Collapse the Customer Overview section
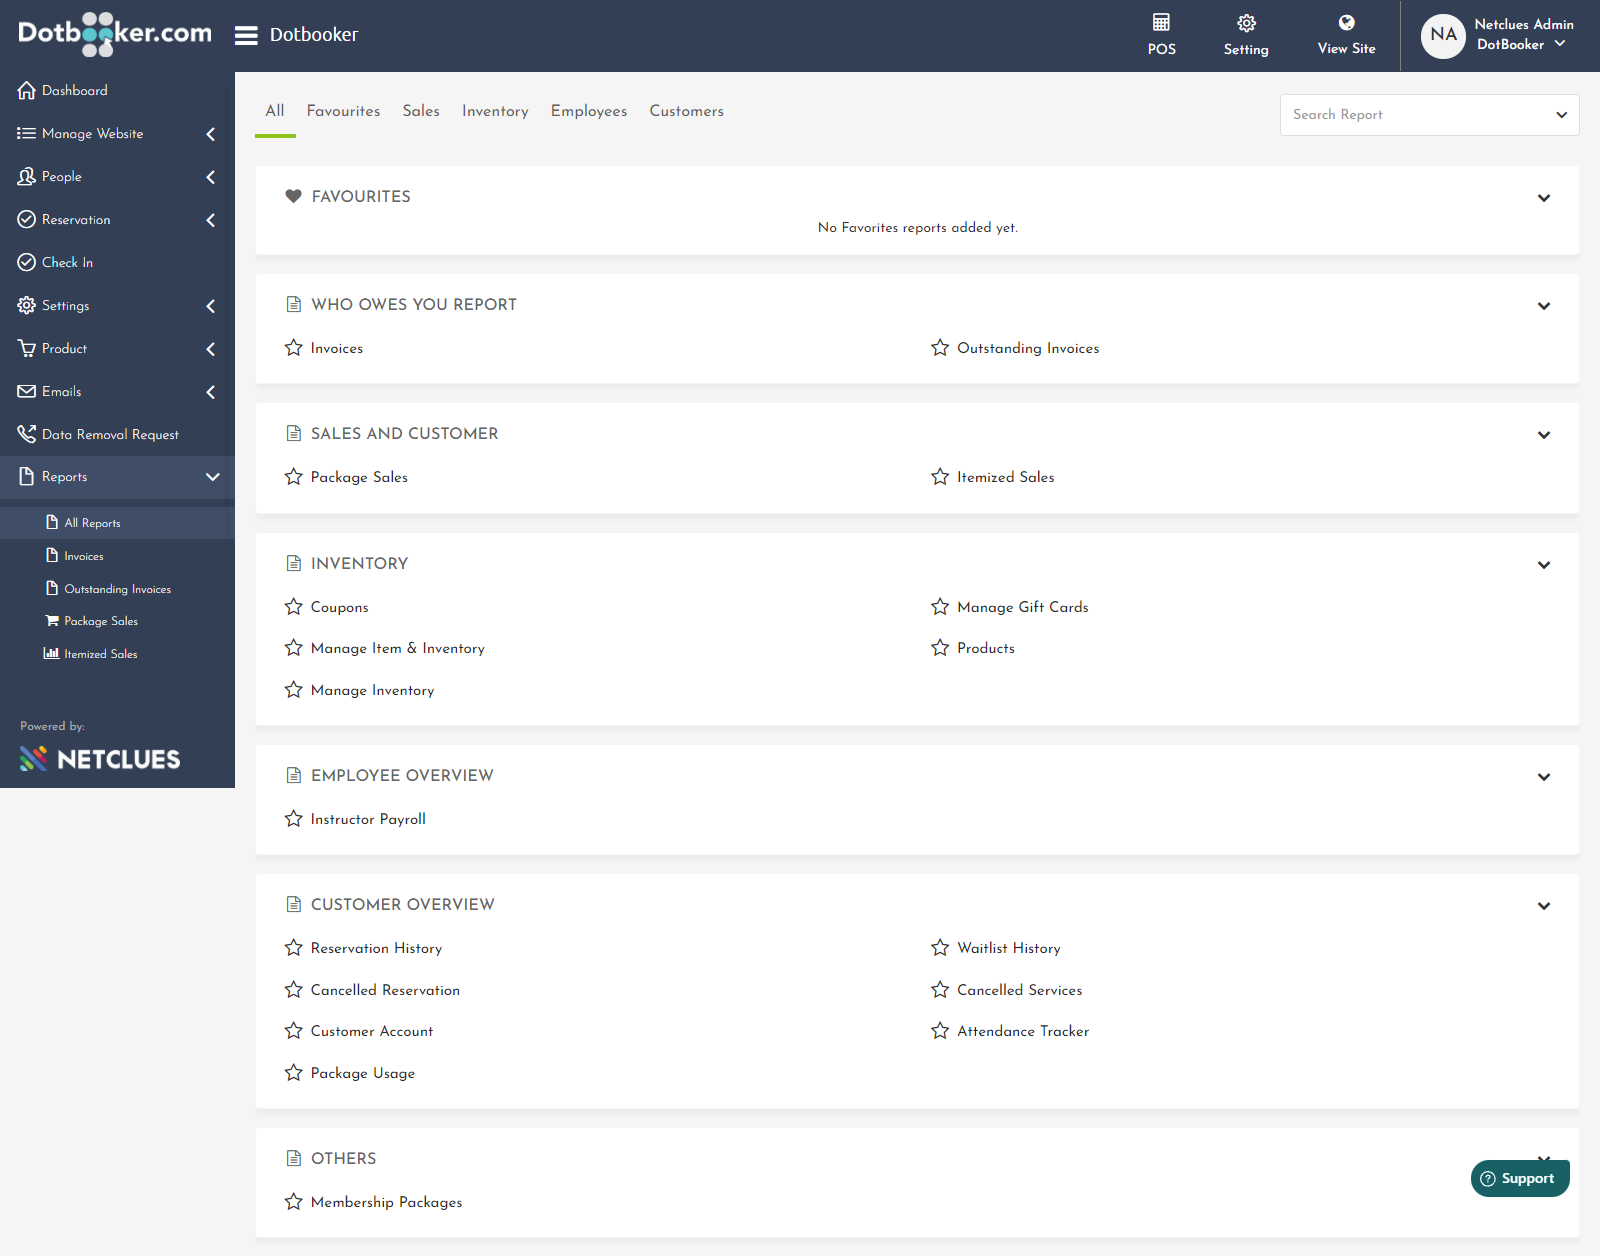 (x=1544, y=906)
